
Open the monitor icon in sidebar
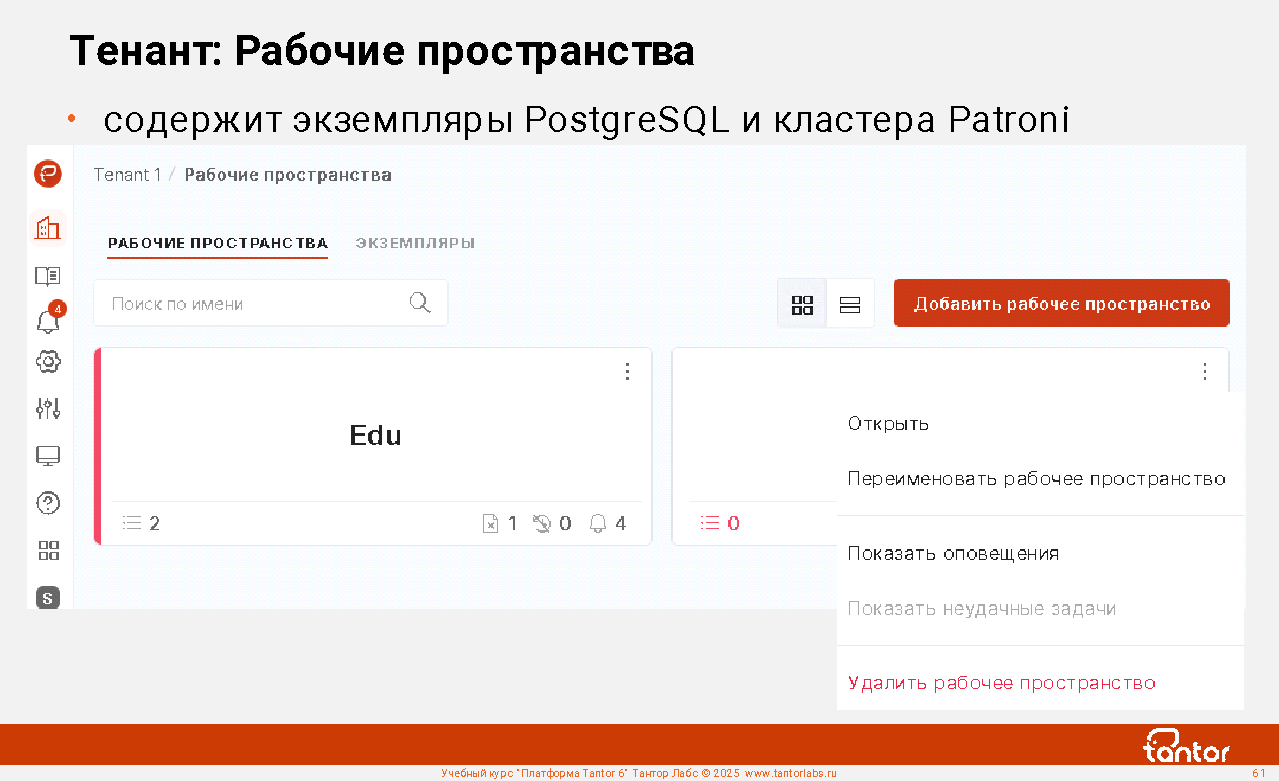click(x=48, y=456)
